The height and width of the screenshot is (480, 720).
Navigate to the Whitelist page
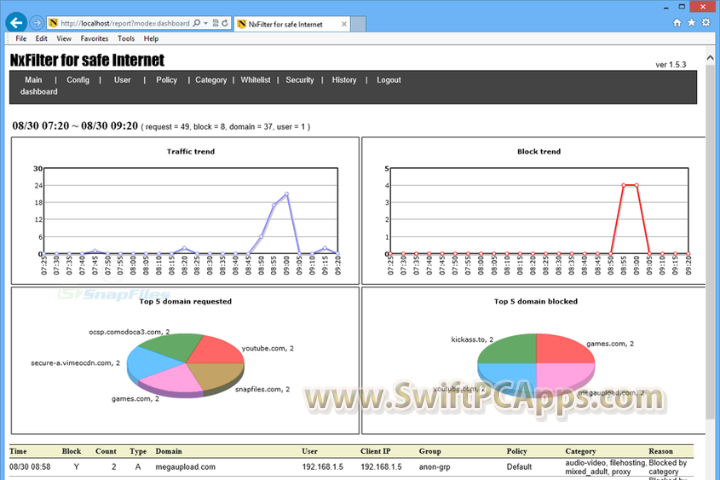pos(256,80)
